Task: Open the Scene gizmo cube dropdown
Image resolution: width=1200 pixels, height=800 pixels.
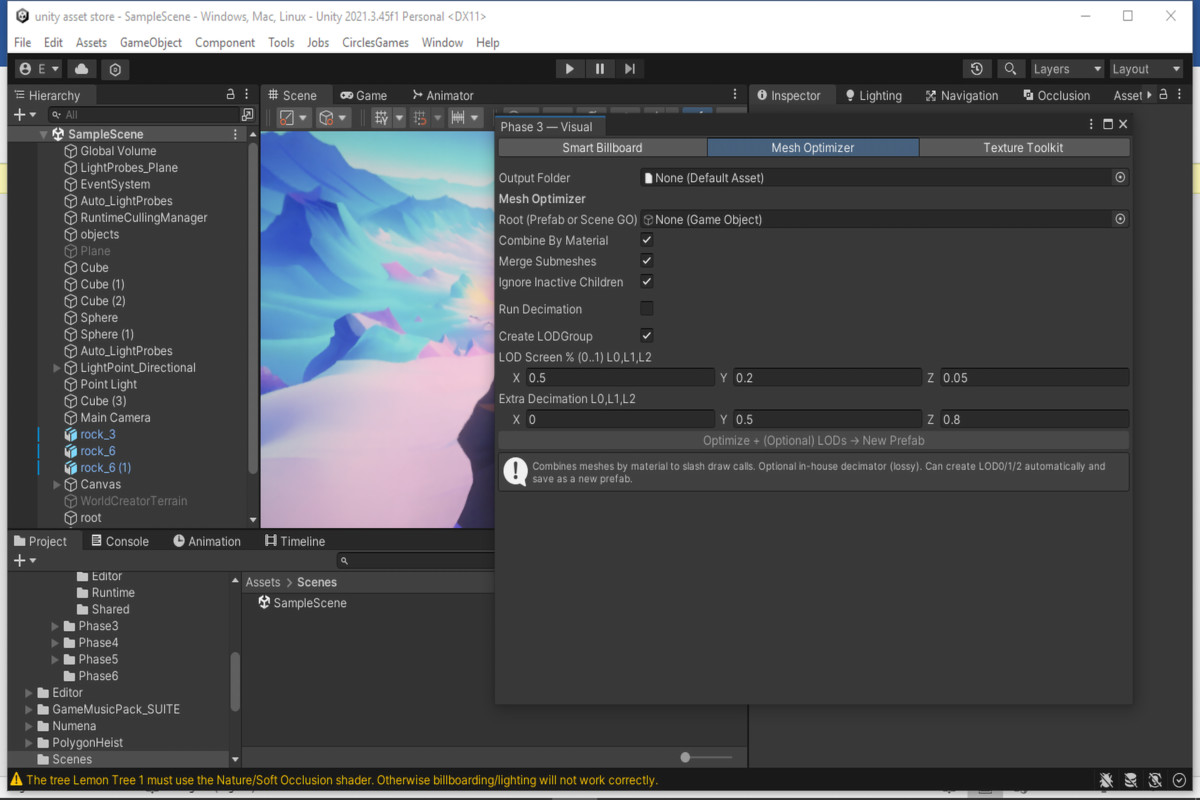Action: coord(334,117)
